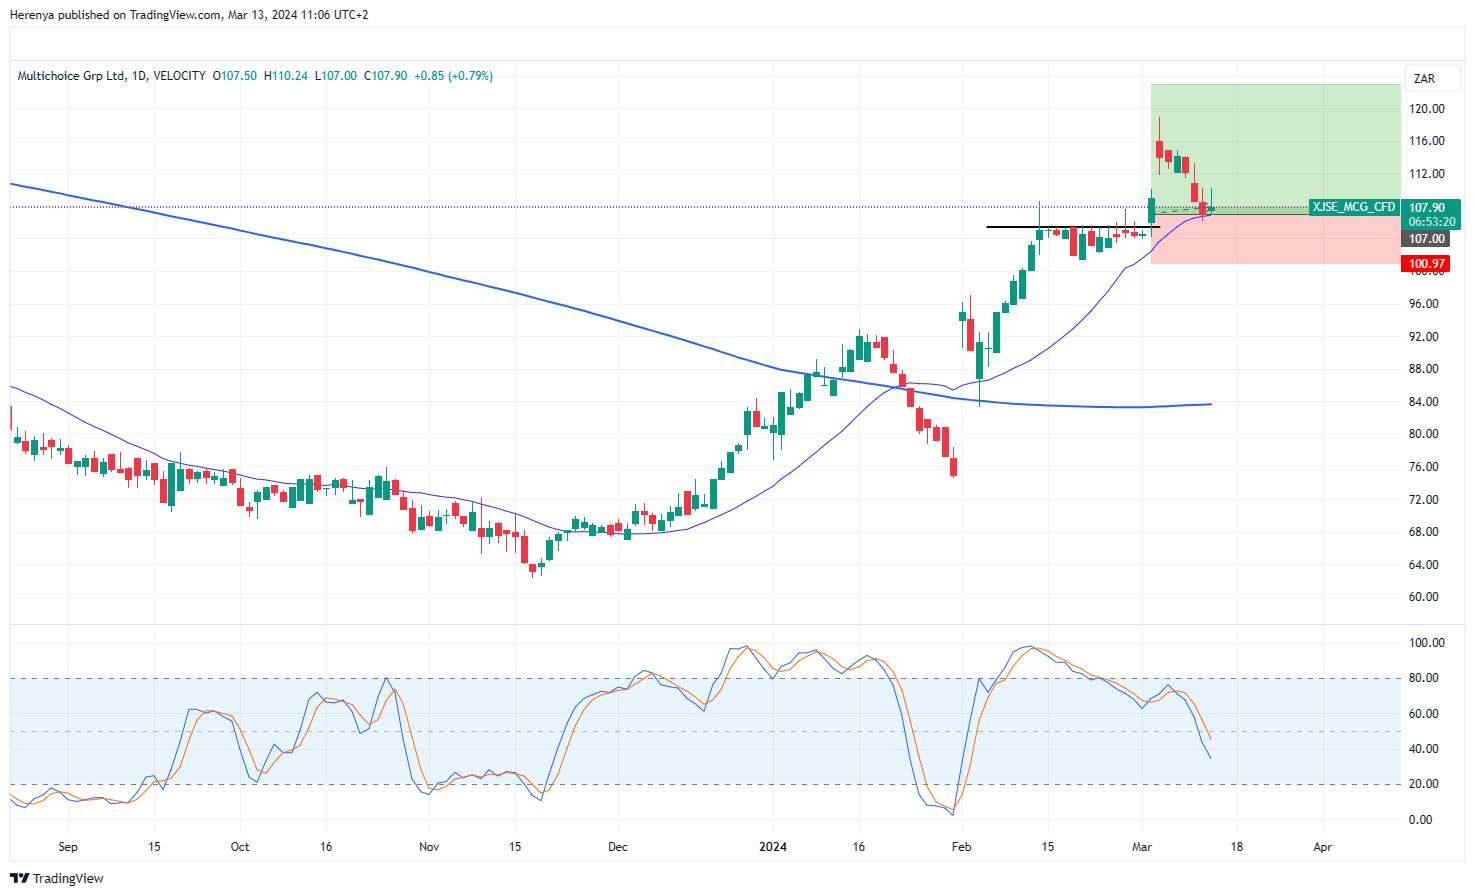The width and height of the screenshot is (1475, 896).
Task: Click the low value L107.00
Action: 336,76
